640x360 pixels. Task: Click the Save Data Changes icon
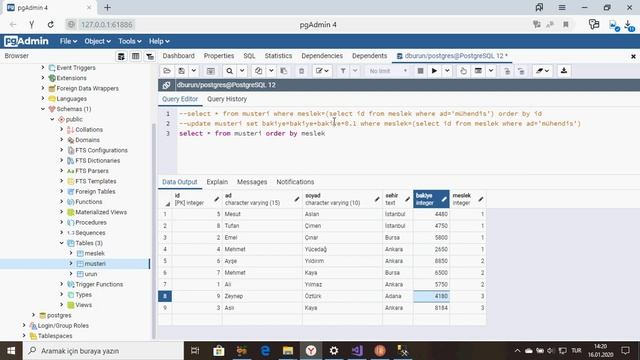tap(211, 71)
